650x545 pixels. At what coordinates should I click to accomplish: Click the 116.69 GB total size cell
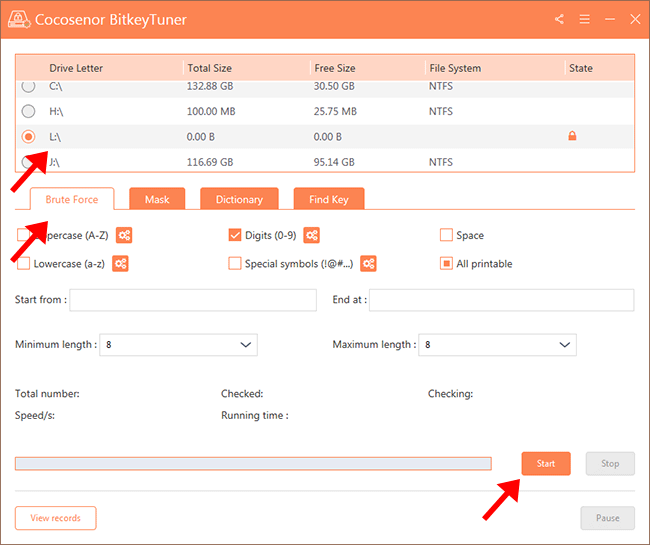[210, 162]
